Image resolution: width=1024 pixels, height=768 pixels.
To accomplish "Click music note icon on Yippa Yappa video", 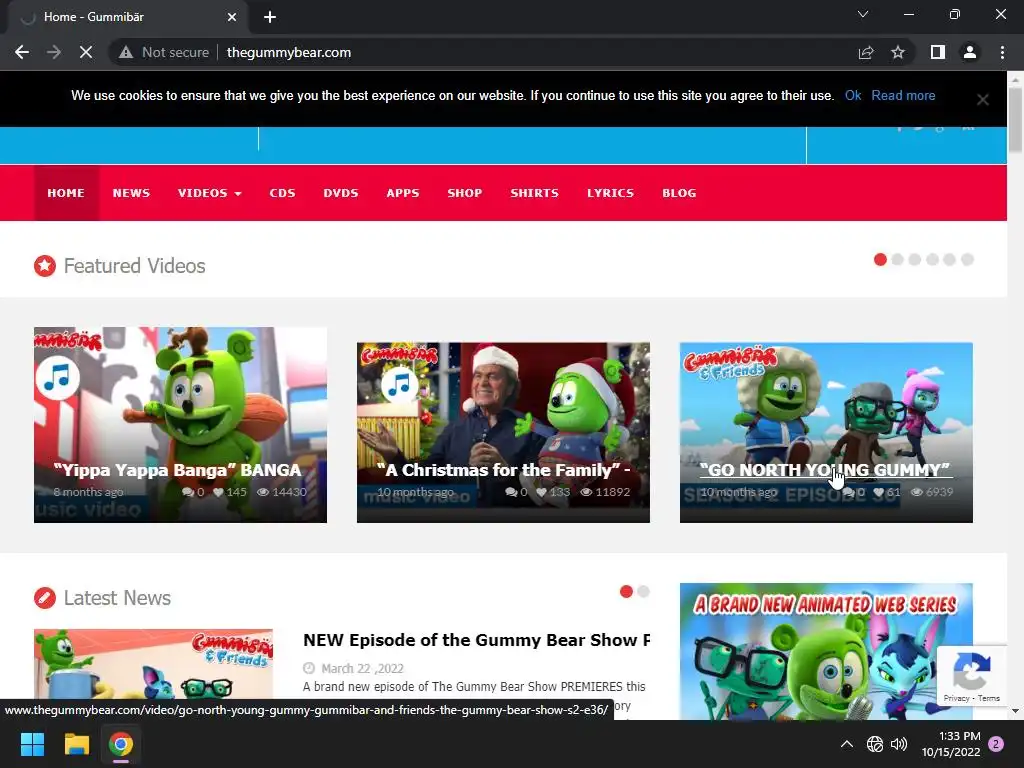I will pyautogui.click(x=57, y=377).
